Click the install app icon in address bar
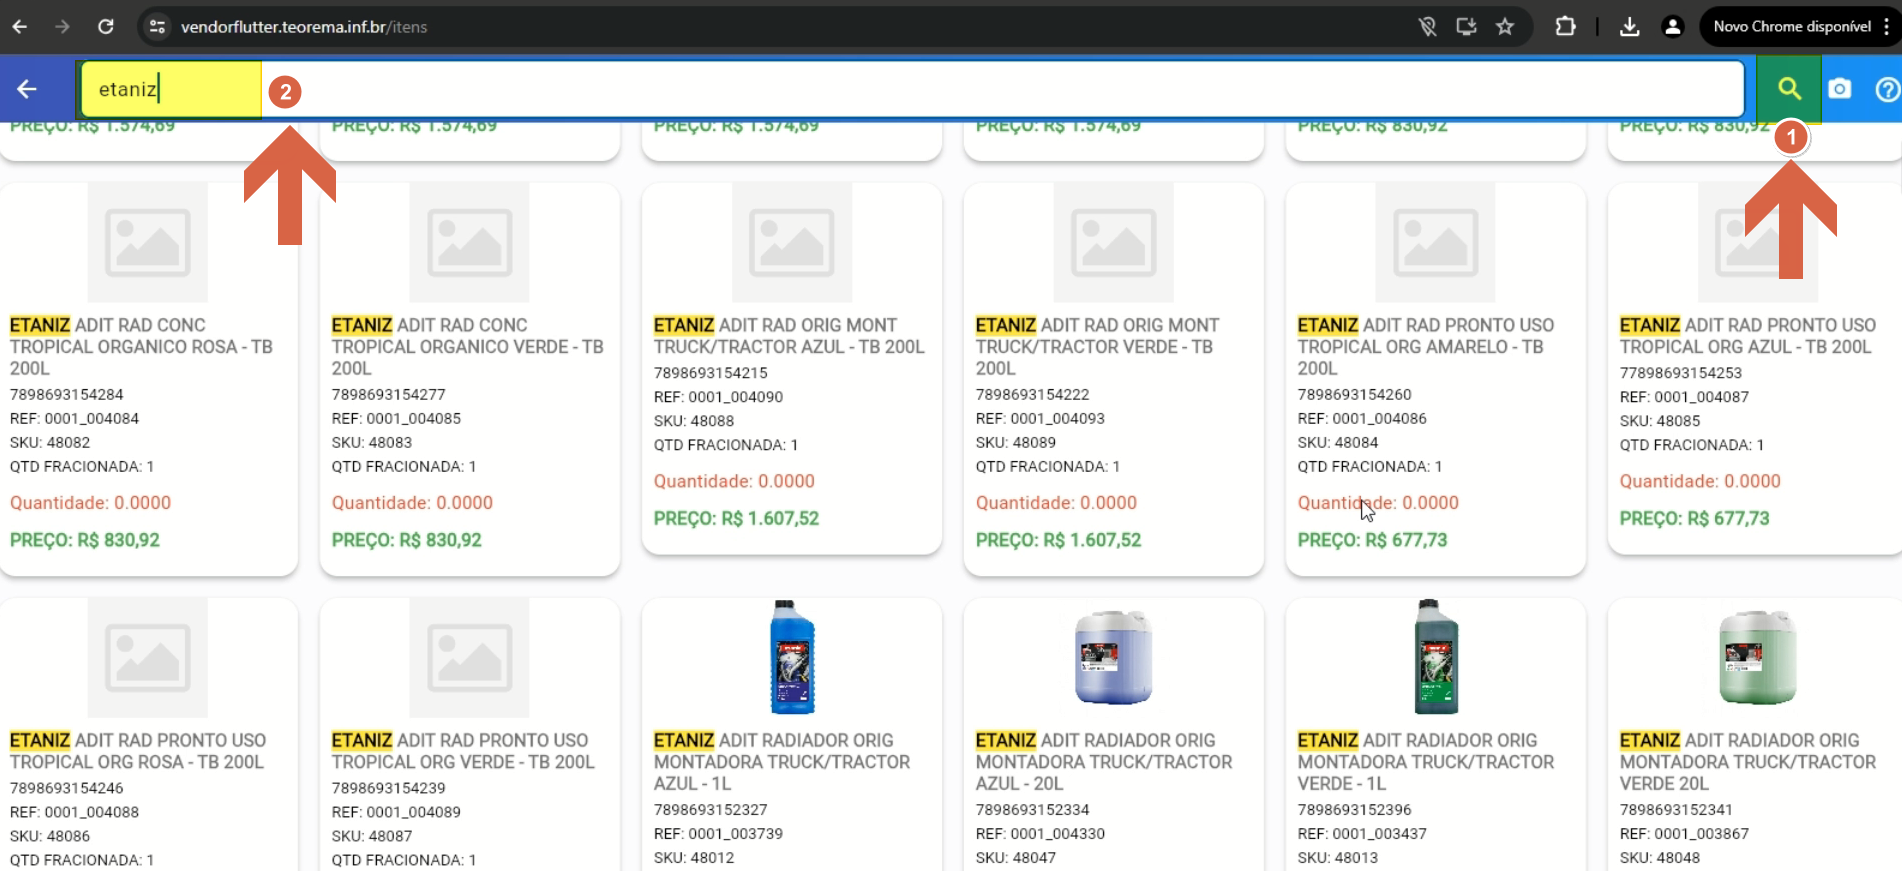This screenshot has width=1902, height=871. coord(1466,27)
